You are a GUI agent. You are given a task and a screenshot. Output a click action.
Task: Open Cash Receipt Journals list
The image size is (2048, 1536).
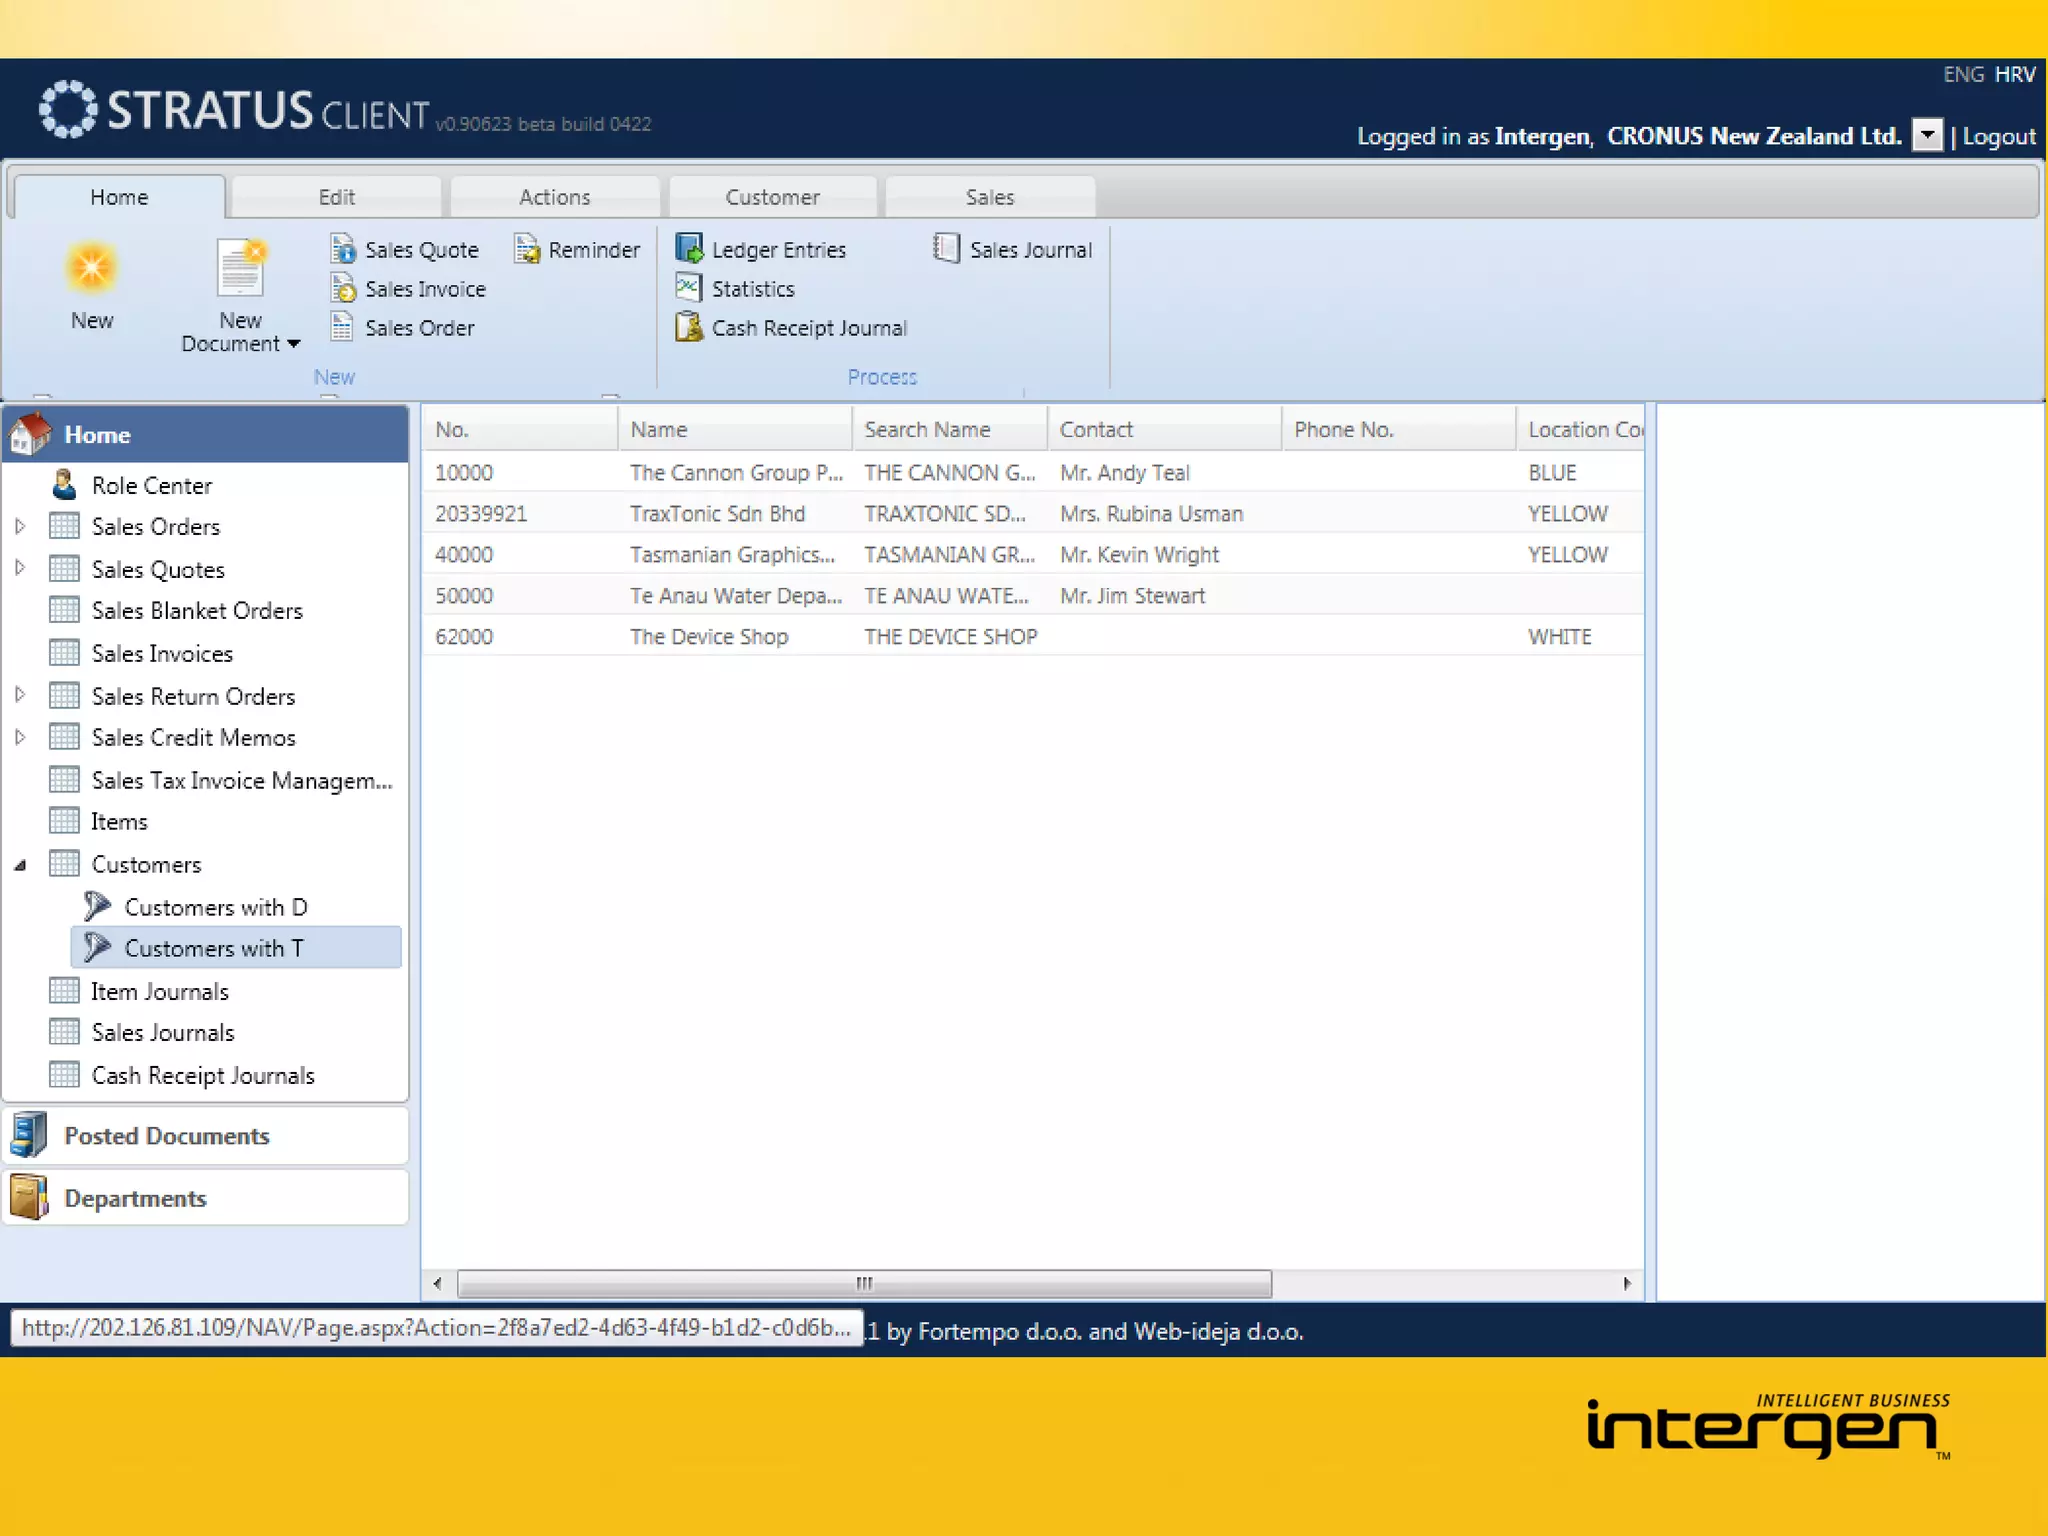click(x=202, y=1076)
